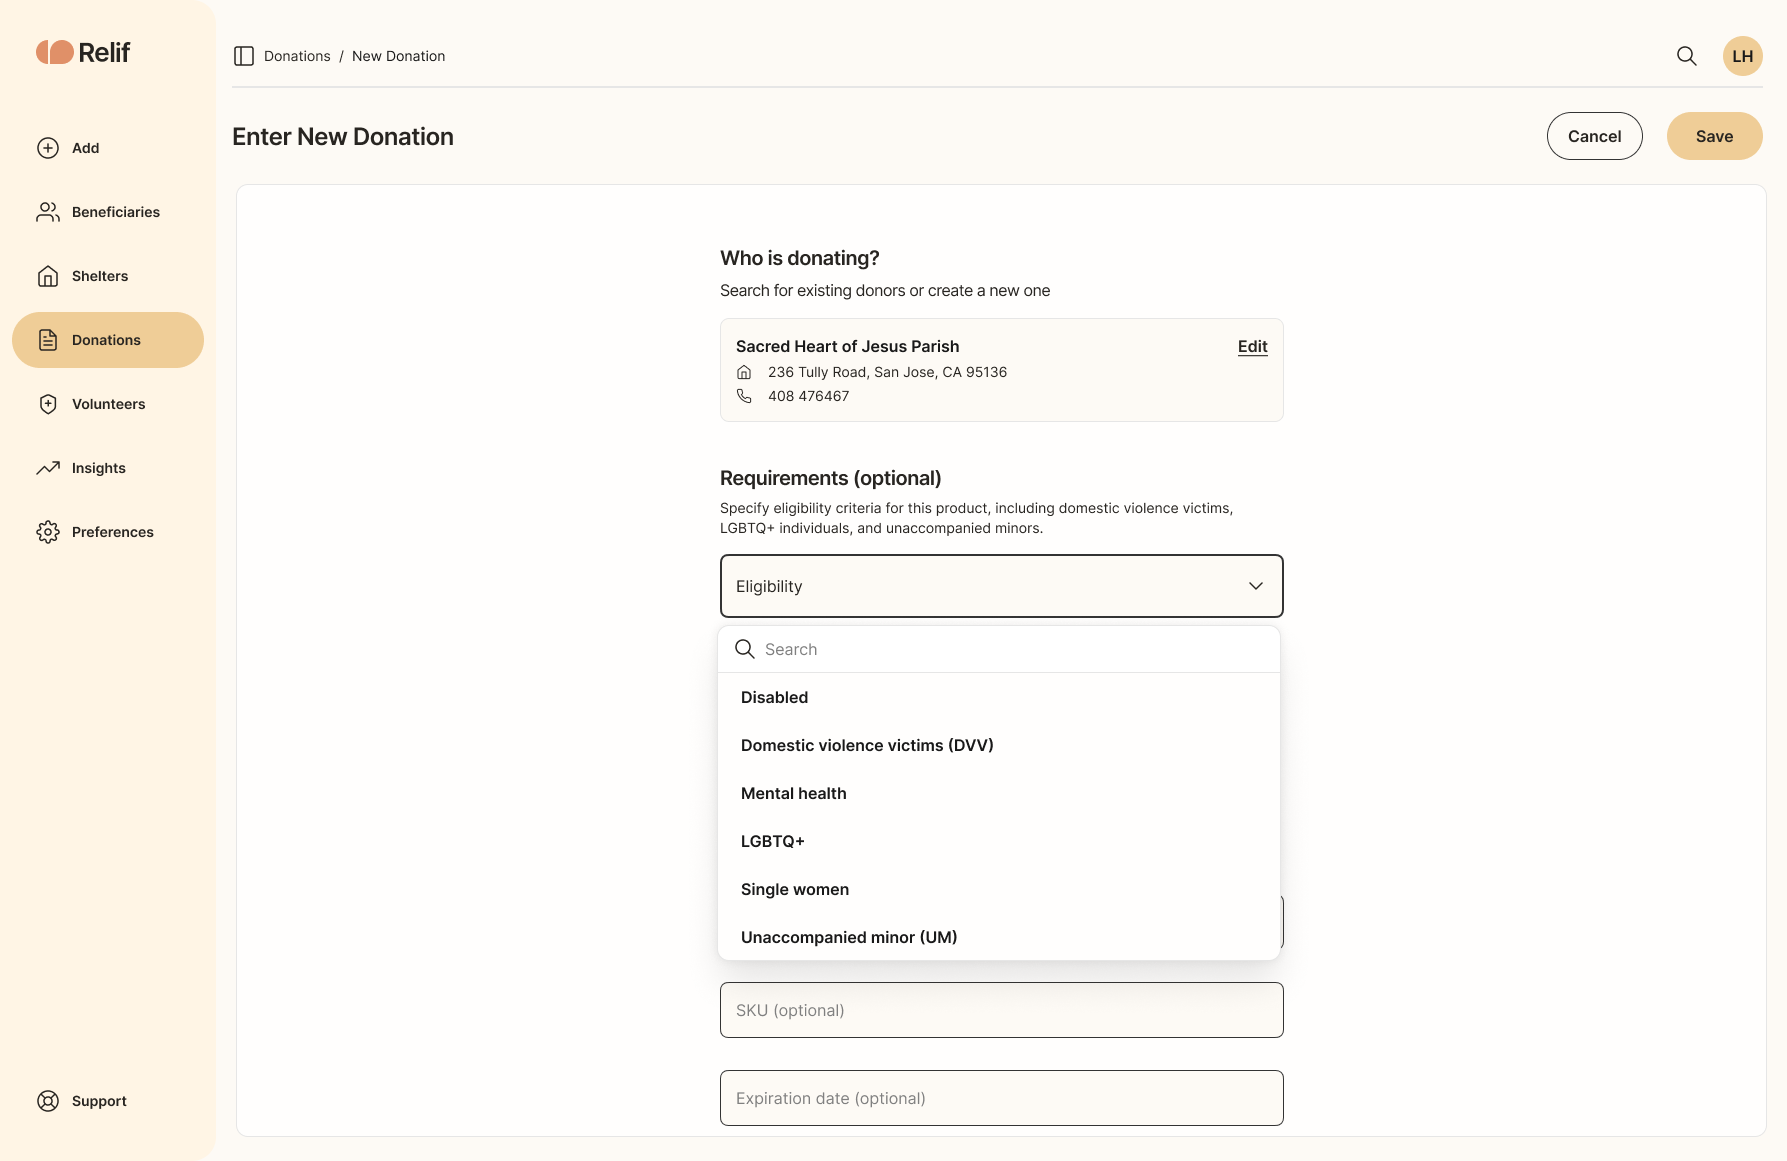Open Beneficiaries in the sidebar
Screen dimensions: 1787x1161
116,212
